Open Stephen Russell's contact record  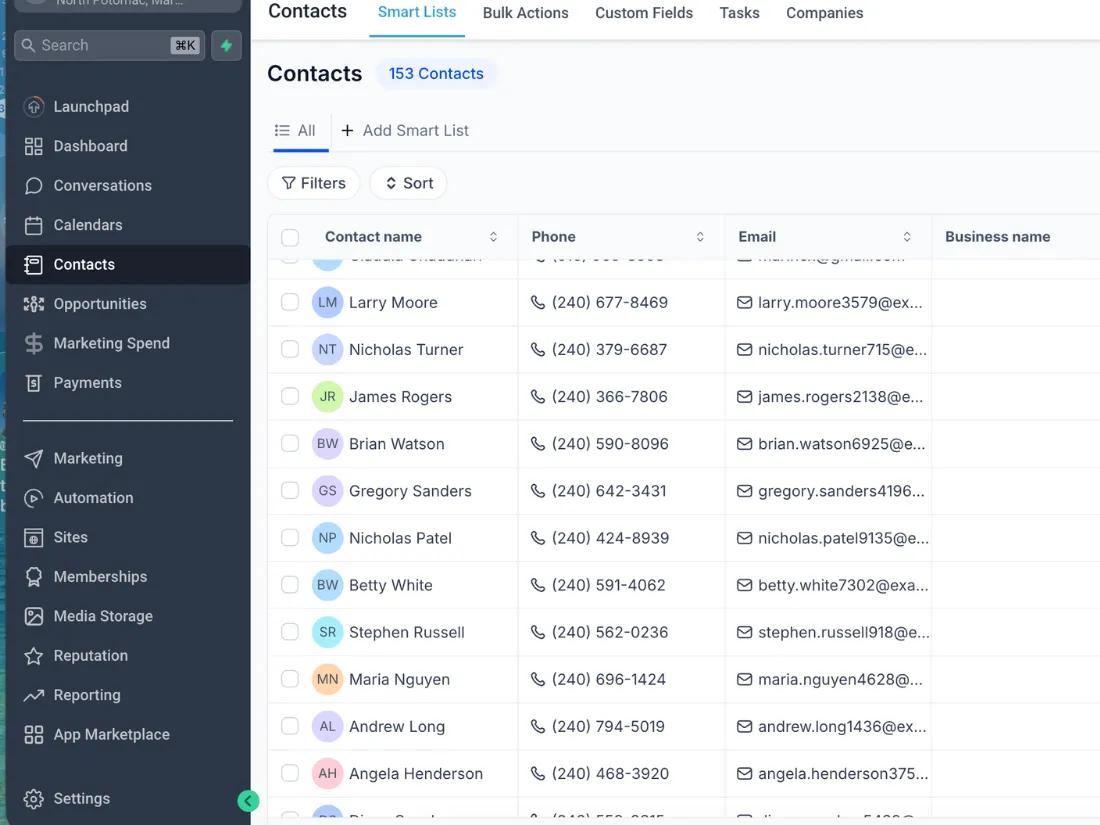click(407, 632)
